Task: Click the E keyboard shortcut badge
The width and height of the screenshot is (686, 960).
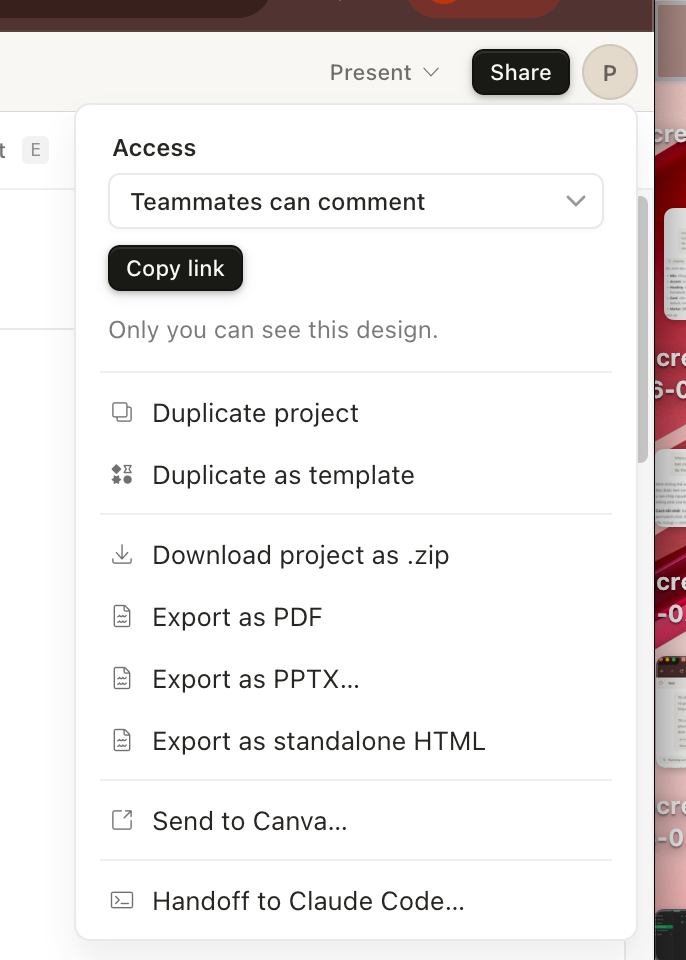Action: 36,150
